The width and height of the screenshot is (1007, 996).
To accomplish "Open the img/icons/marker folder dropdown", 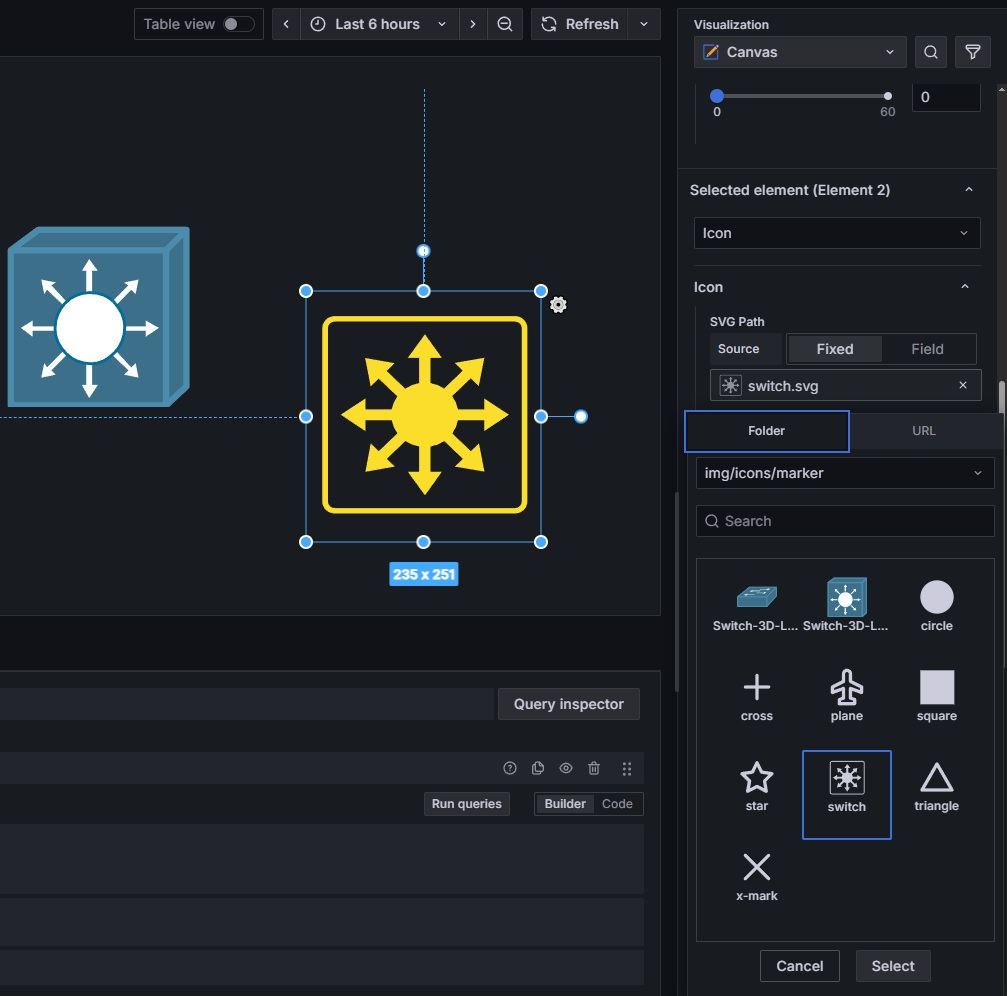I will click(845, 473).
